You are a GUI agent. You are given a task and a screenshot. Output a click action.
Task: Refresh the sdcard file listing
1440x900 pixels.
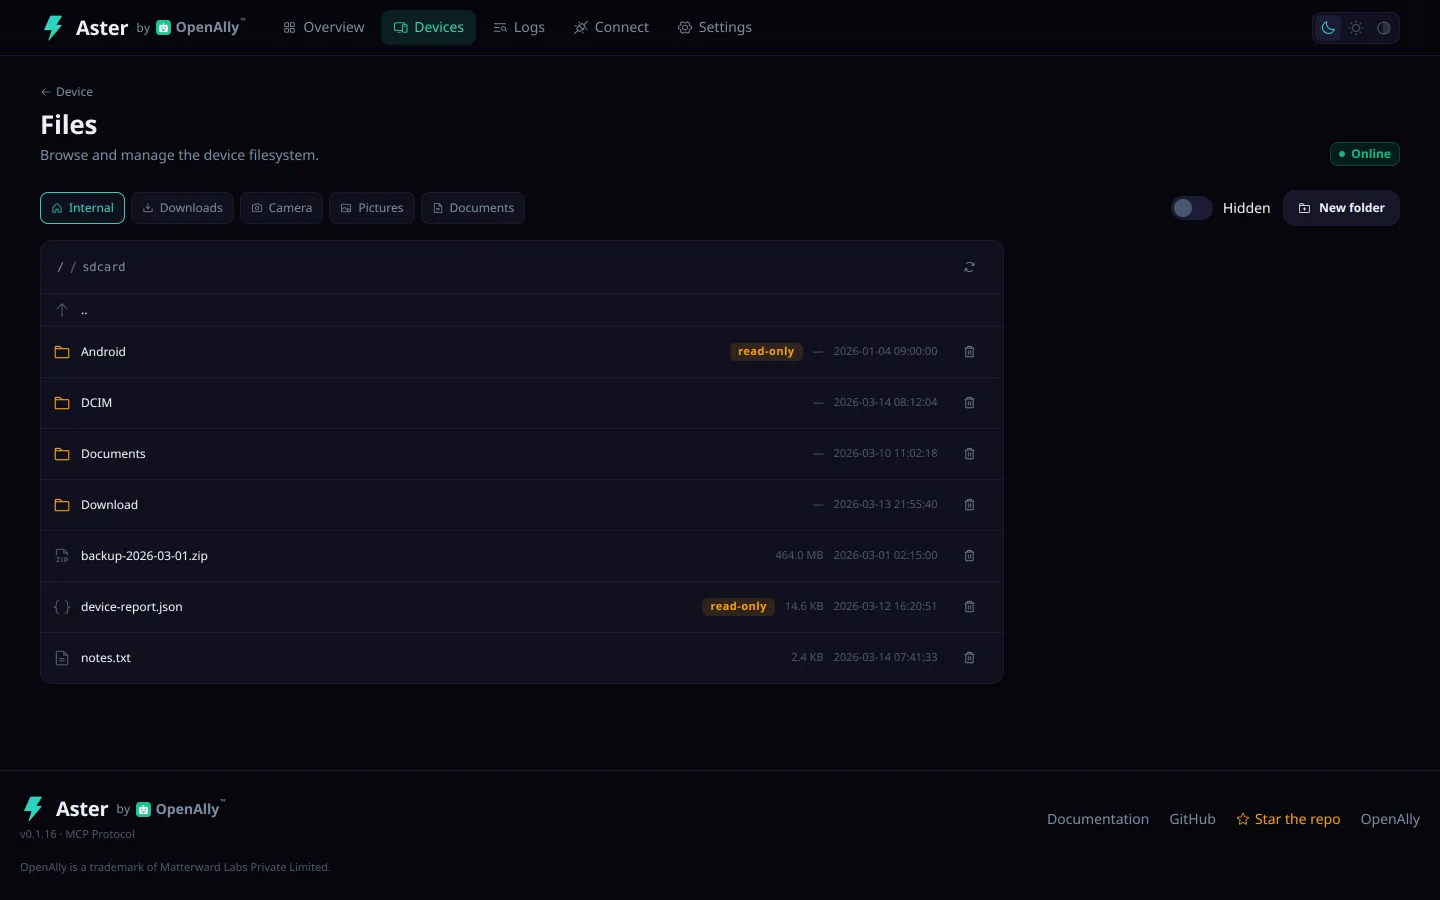[x=969, y=267]
